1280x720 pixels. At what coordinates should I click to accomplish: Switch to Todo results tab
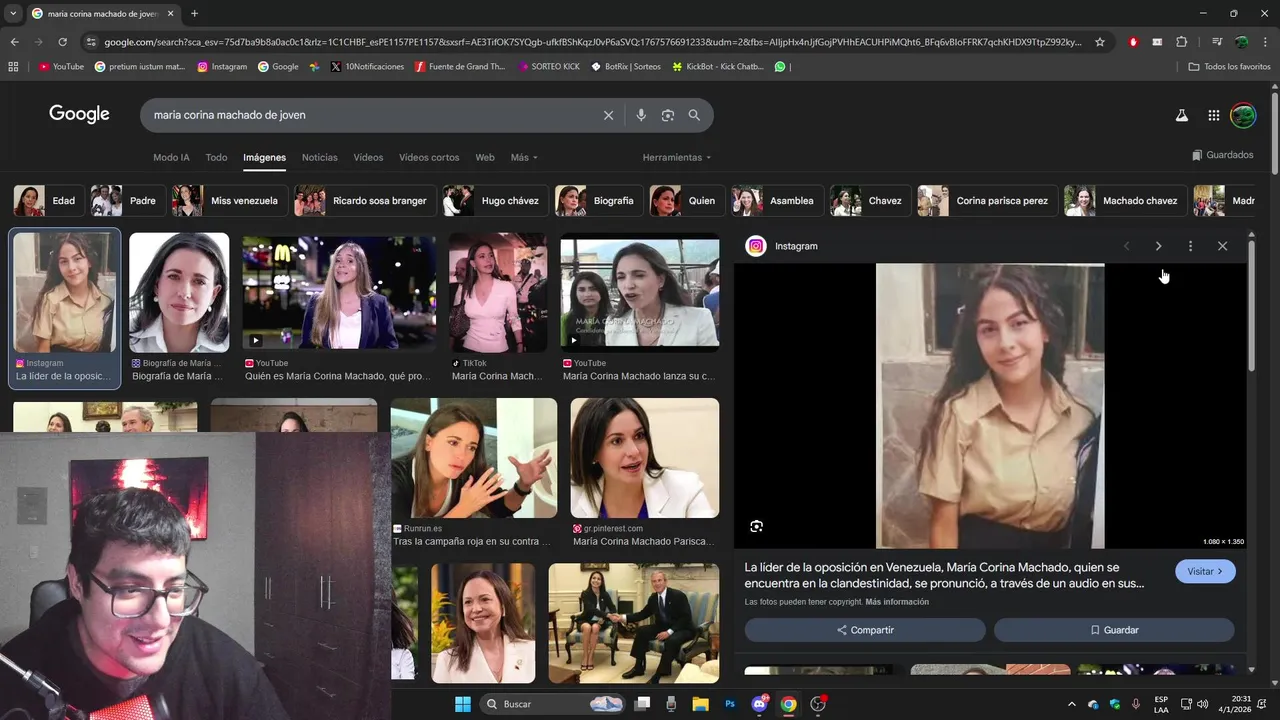[216, 158]
